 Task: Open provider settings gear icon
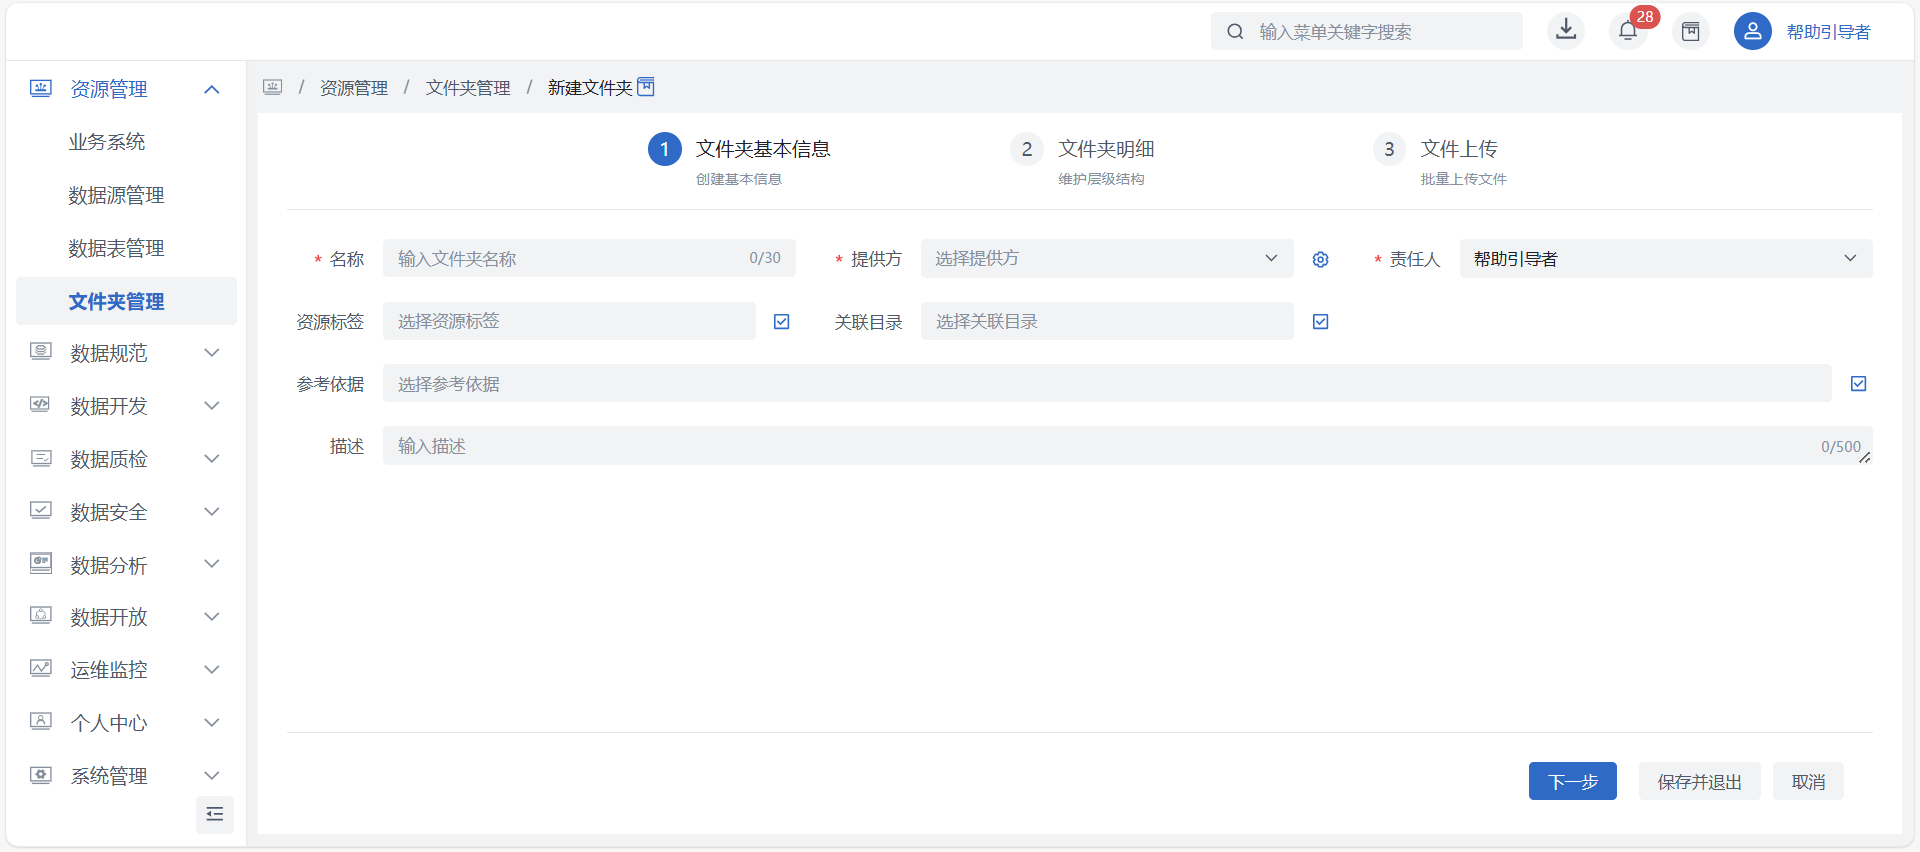[1321, 259]
